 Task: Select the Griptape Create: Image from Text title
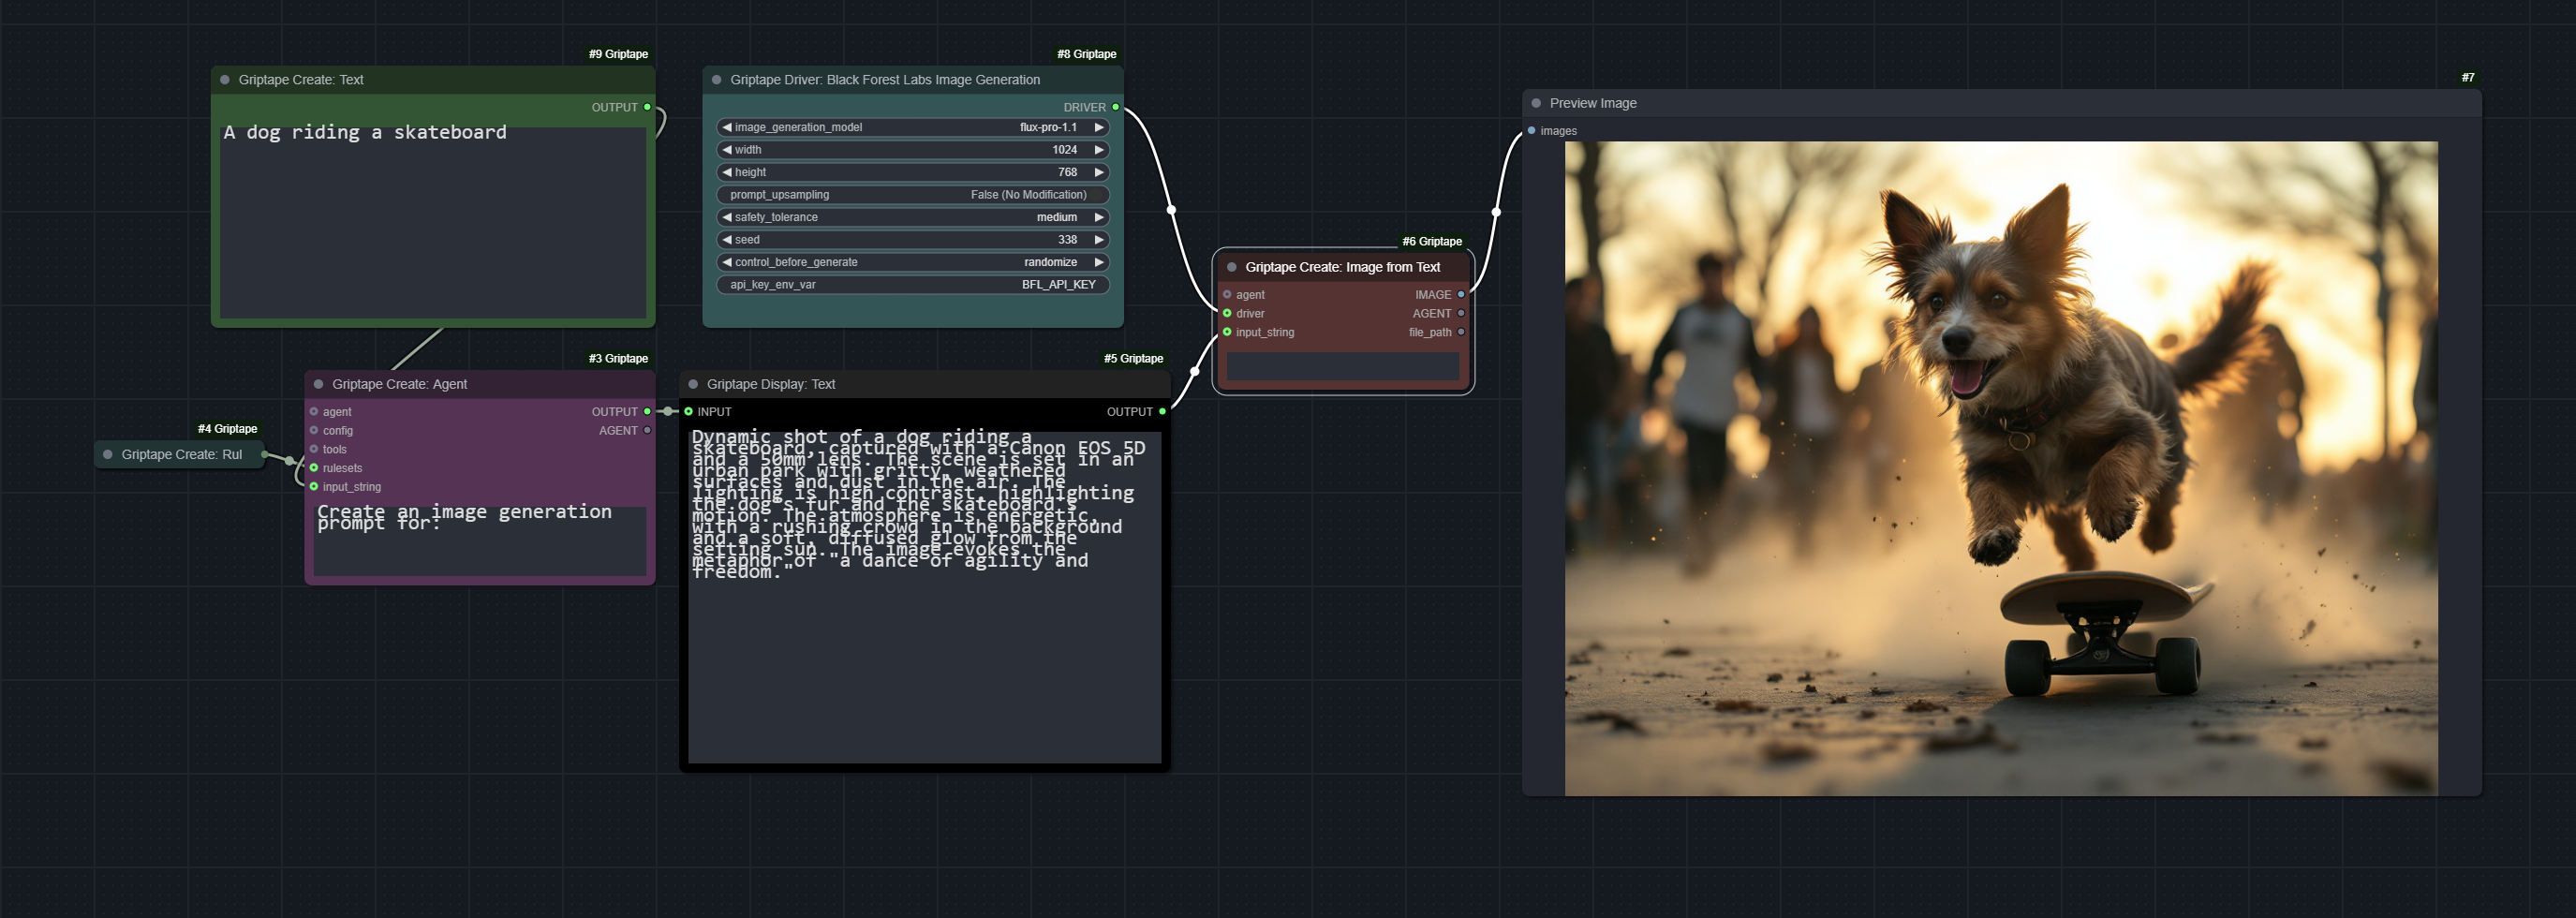click(1342, 267)
